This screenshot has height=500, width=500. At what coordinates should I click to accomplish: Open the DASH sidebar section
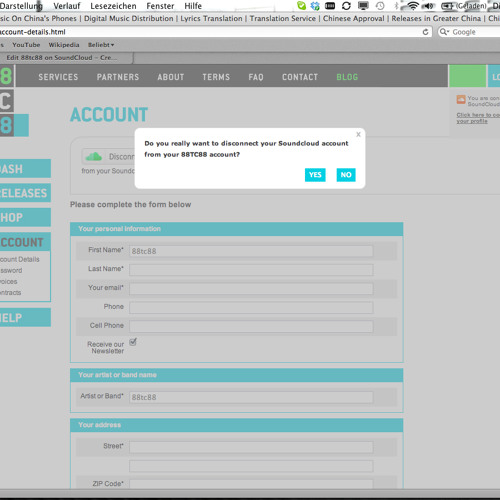[x=25, y=169]
